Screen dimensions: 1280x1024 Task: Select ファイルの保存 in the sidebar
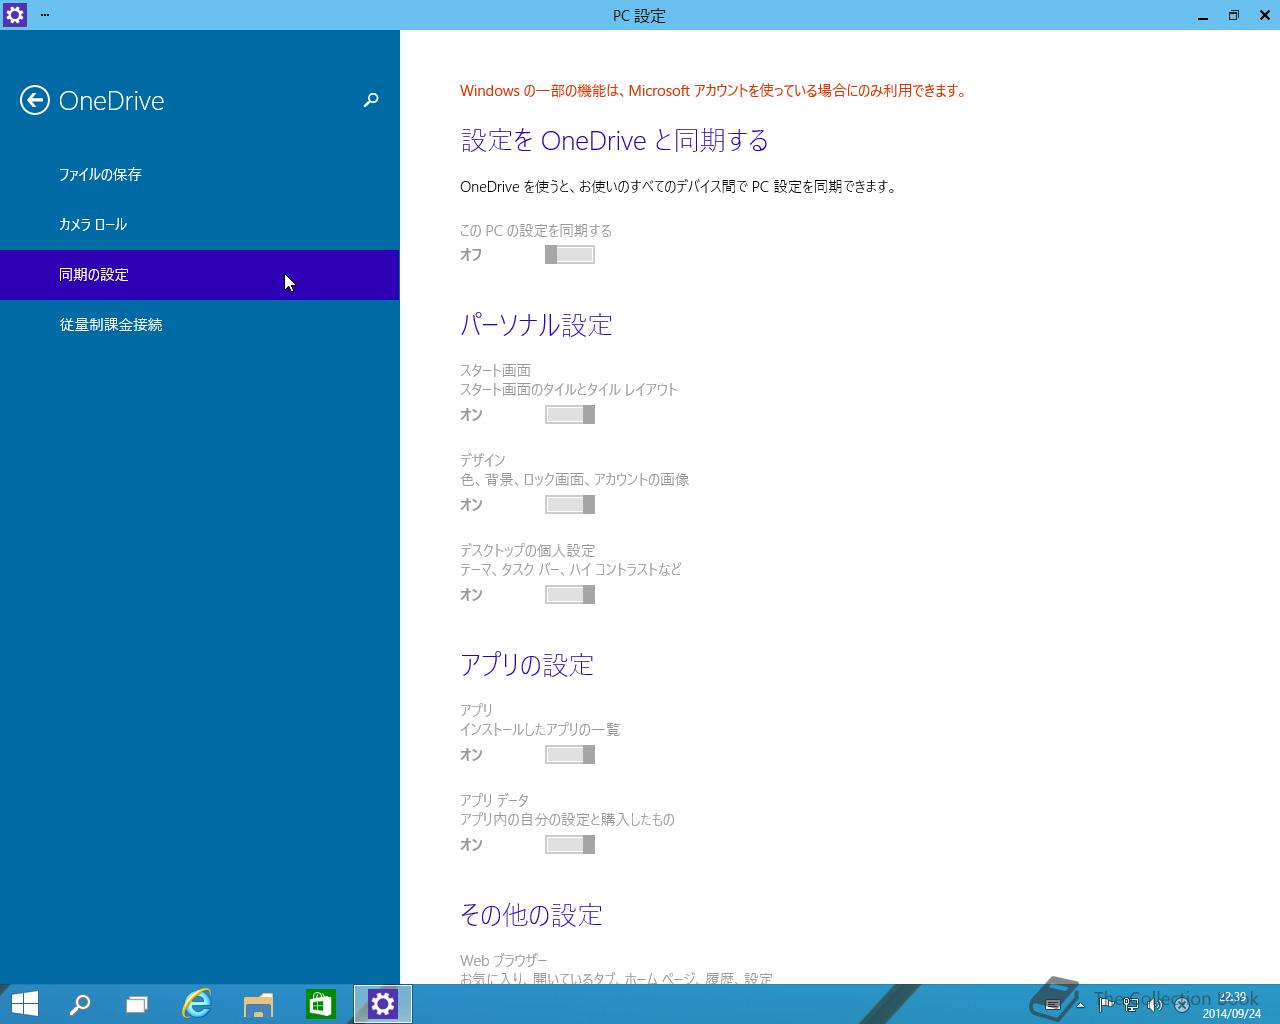(200, 175)
